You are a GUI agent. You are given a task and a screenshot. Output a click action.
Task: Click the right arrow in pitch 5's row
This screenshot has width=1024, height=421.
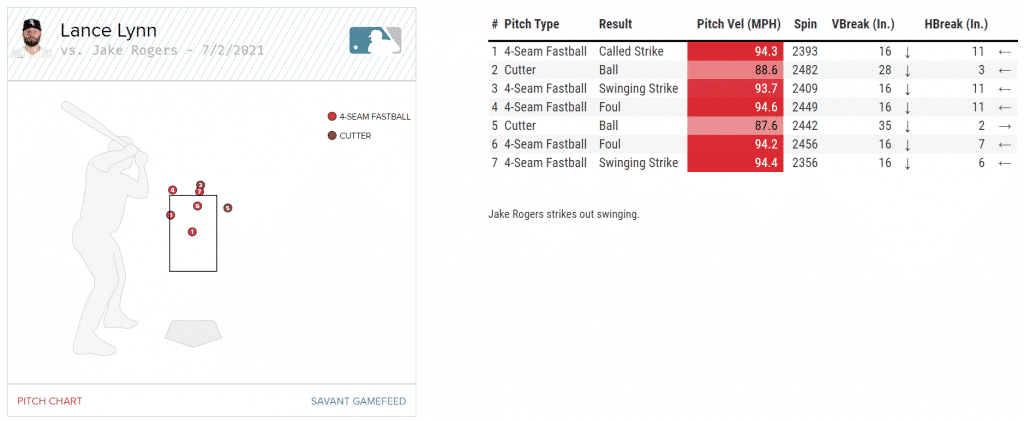coord(1004,126)
